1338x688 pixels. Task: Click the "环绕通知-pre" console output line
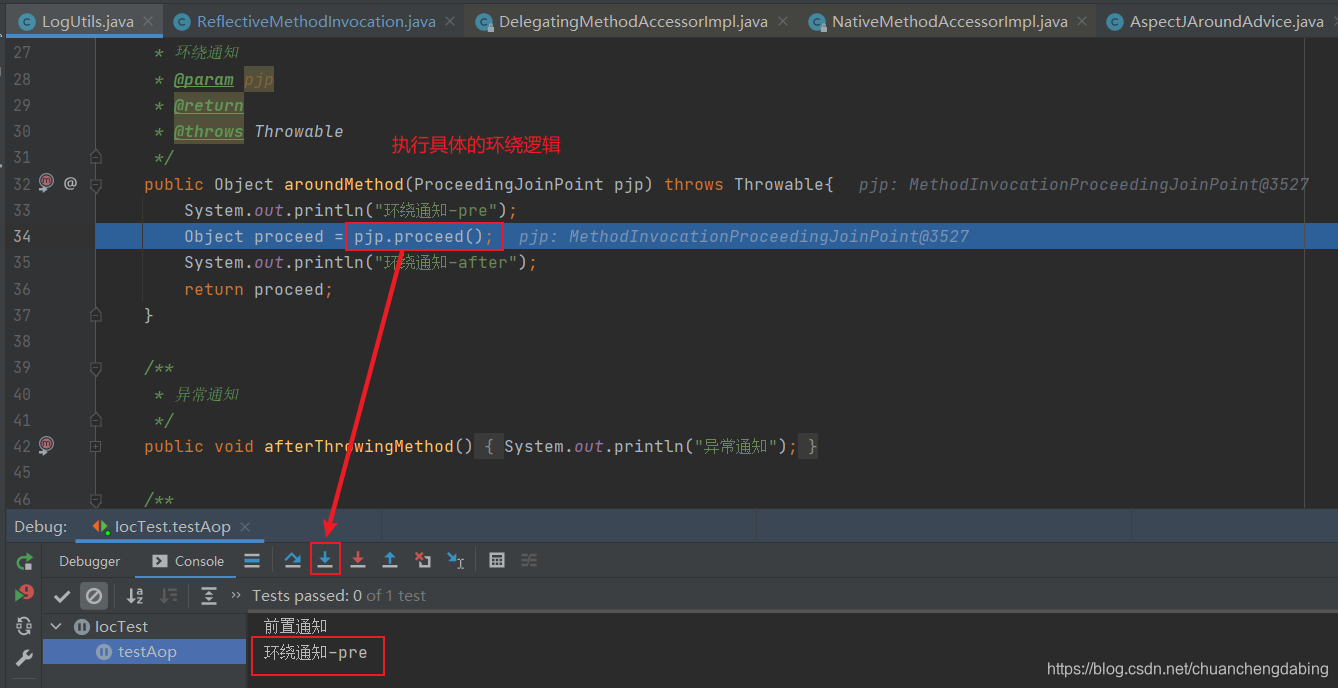(x=315, y=653)
